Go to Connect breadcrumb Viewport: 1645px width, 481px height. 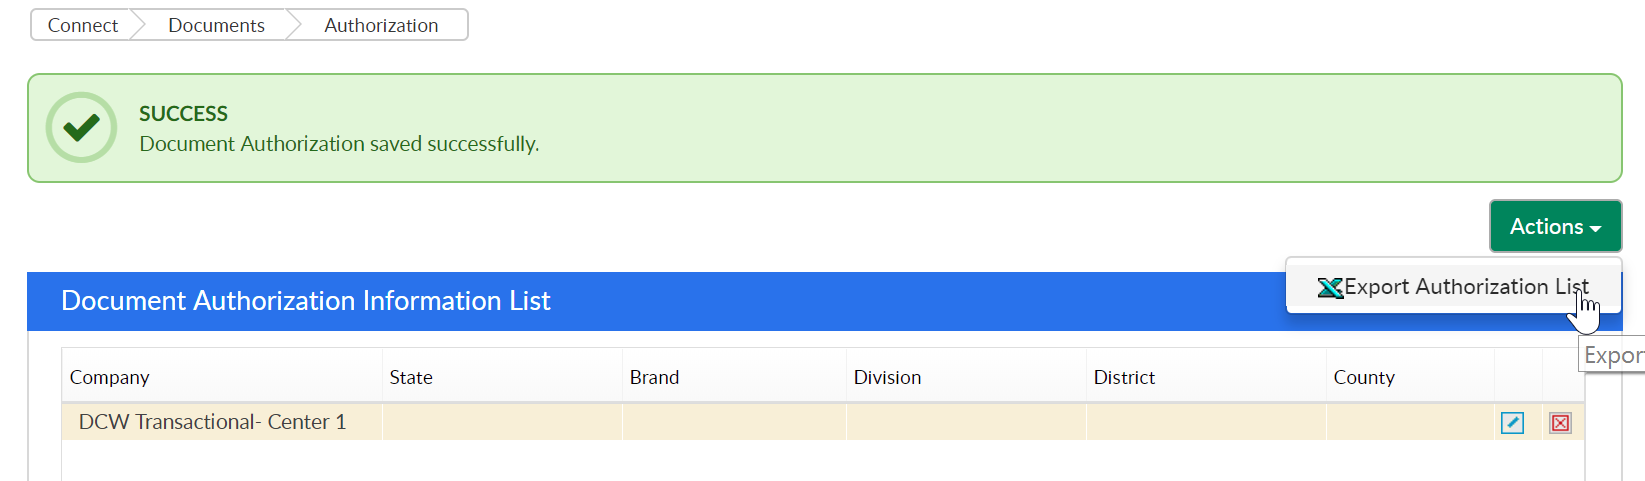pyautogui.click(x=82, y=25)
